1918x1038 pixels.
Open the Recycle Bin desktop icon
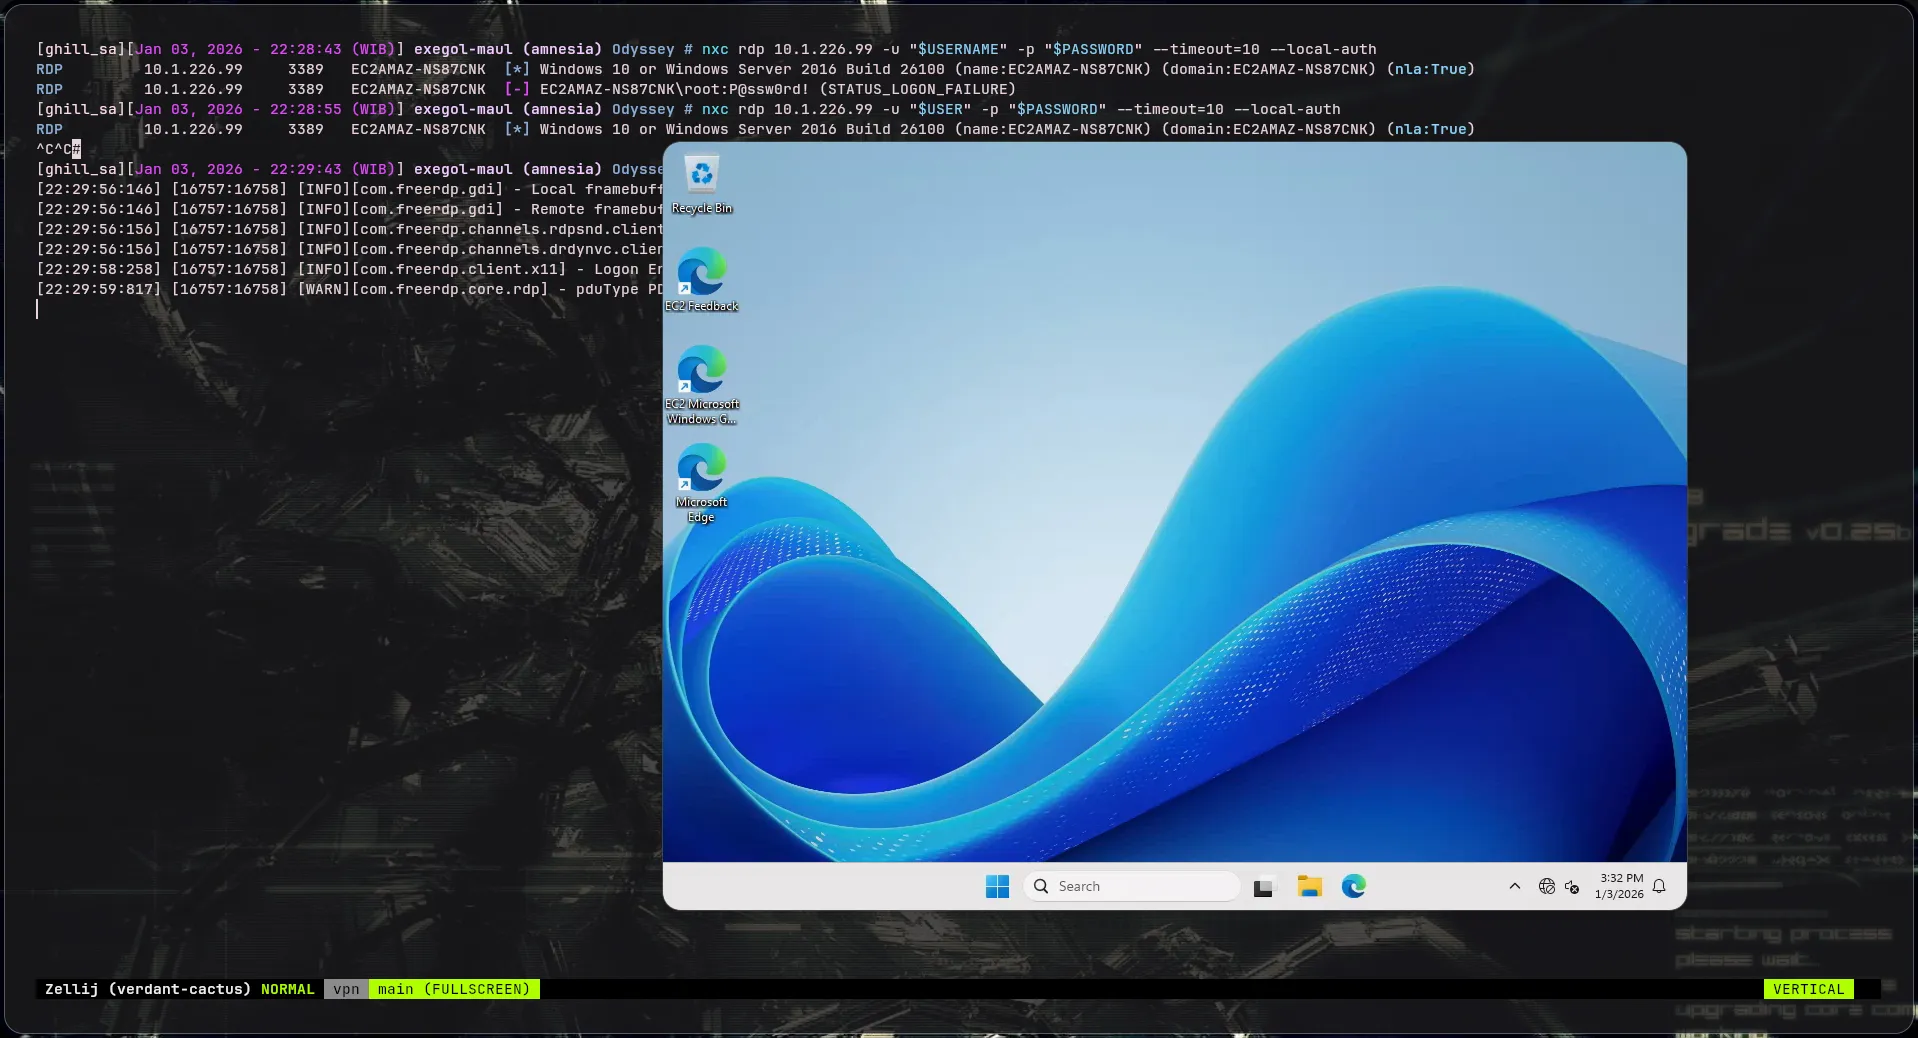tap(701, 177)
